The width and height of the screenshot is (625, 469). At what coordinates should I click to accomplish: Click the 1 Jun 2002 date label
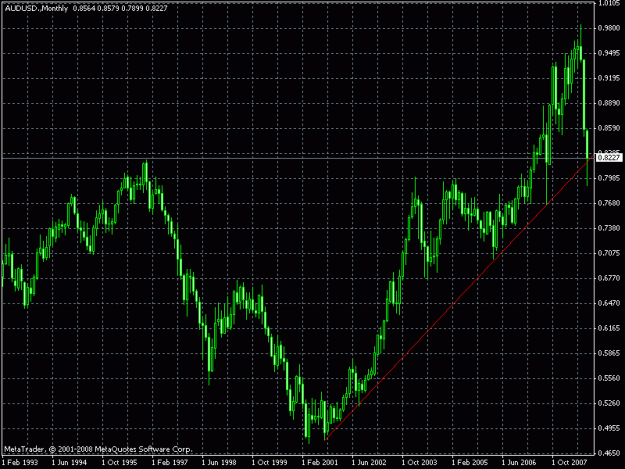coord(369,463)
